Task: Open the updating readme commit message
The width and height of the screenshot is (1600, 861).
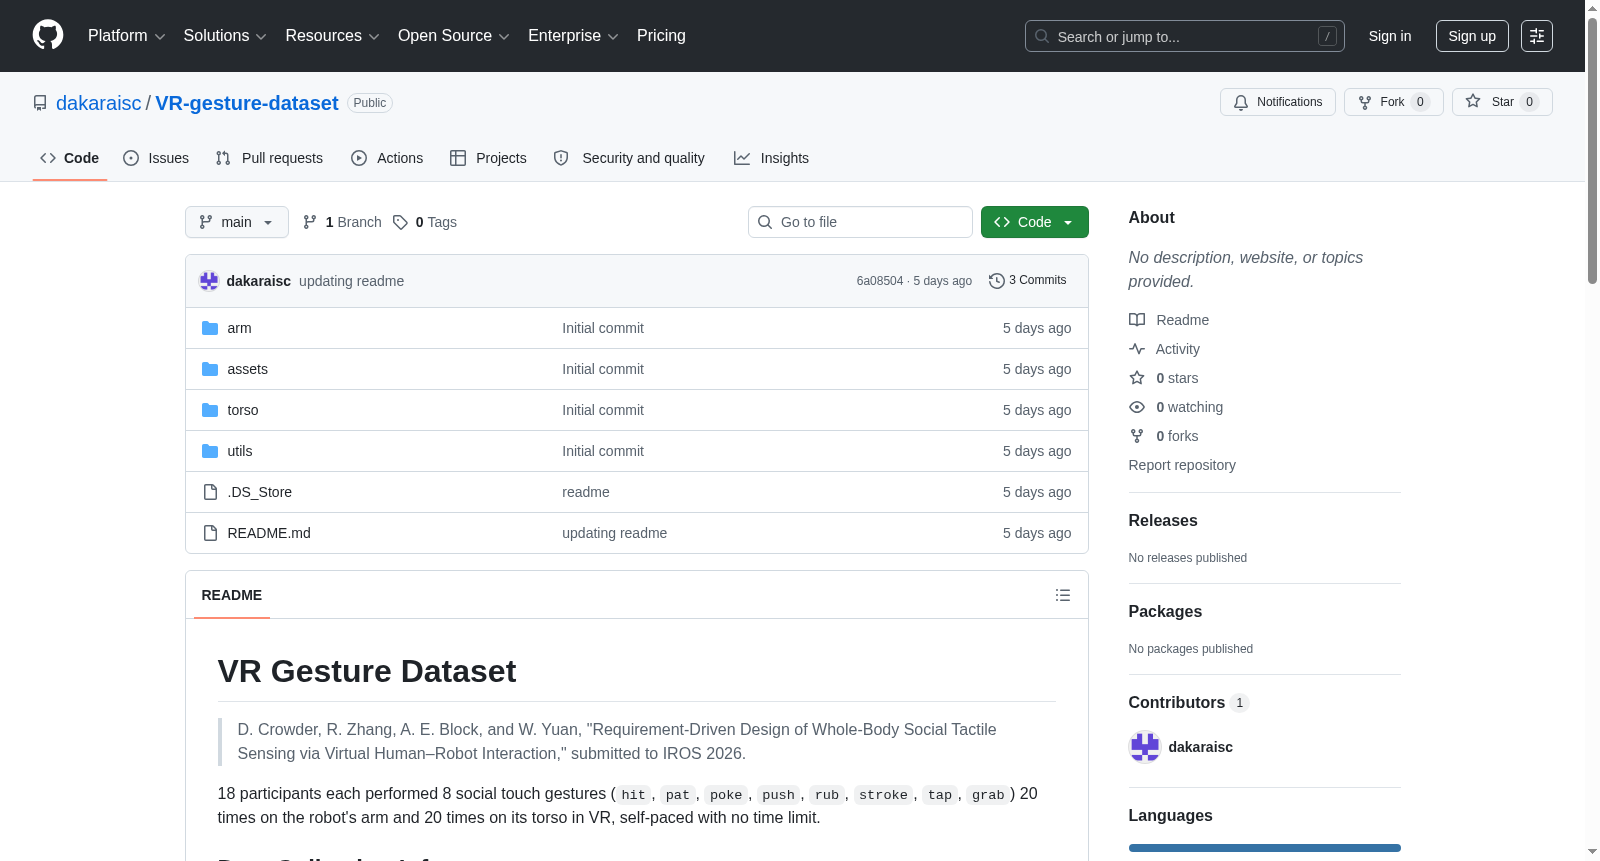Action: (352, 281)
